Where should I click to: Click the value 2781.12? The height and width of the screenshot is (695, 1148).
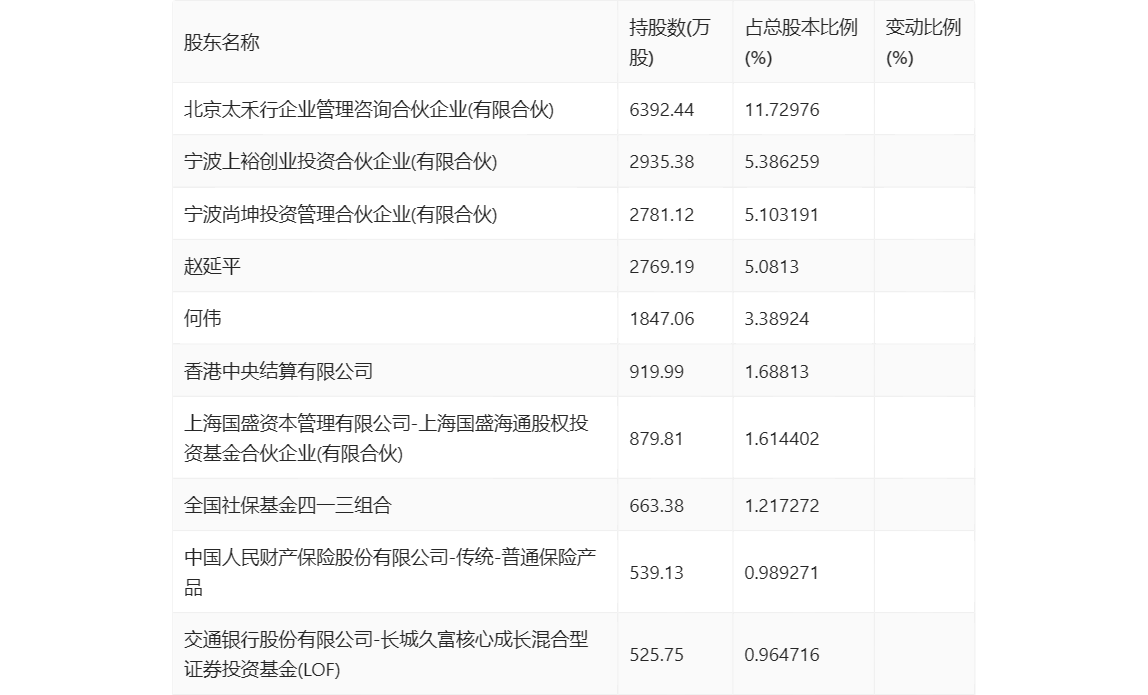tap(661, 215)
